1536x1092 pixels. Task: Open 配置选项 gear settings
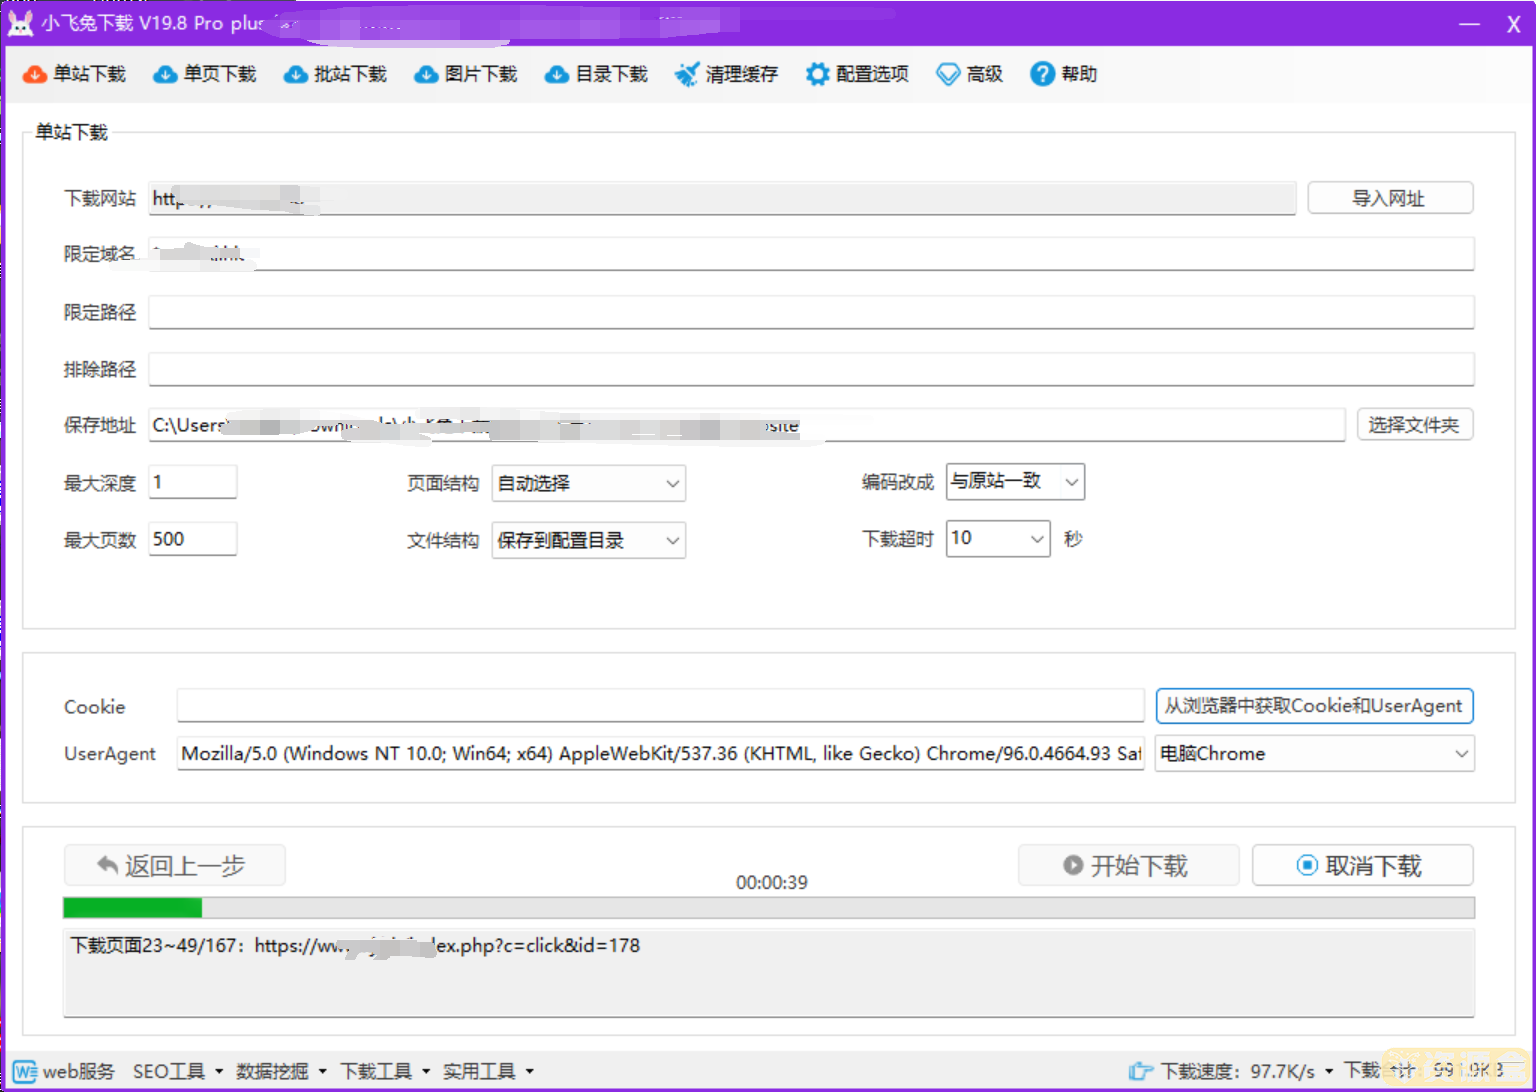857,74
